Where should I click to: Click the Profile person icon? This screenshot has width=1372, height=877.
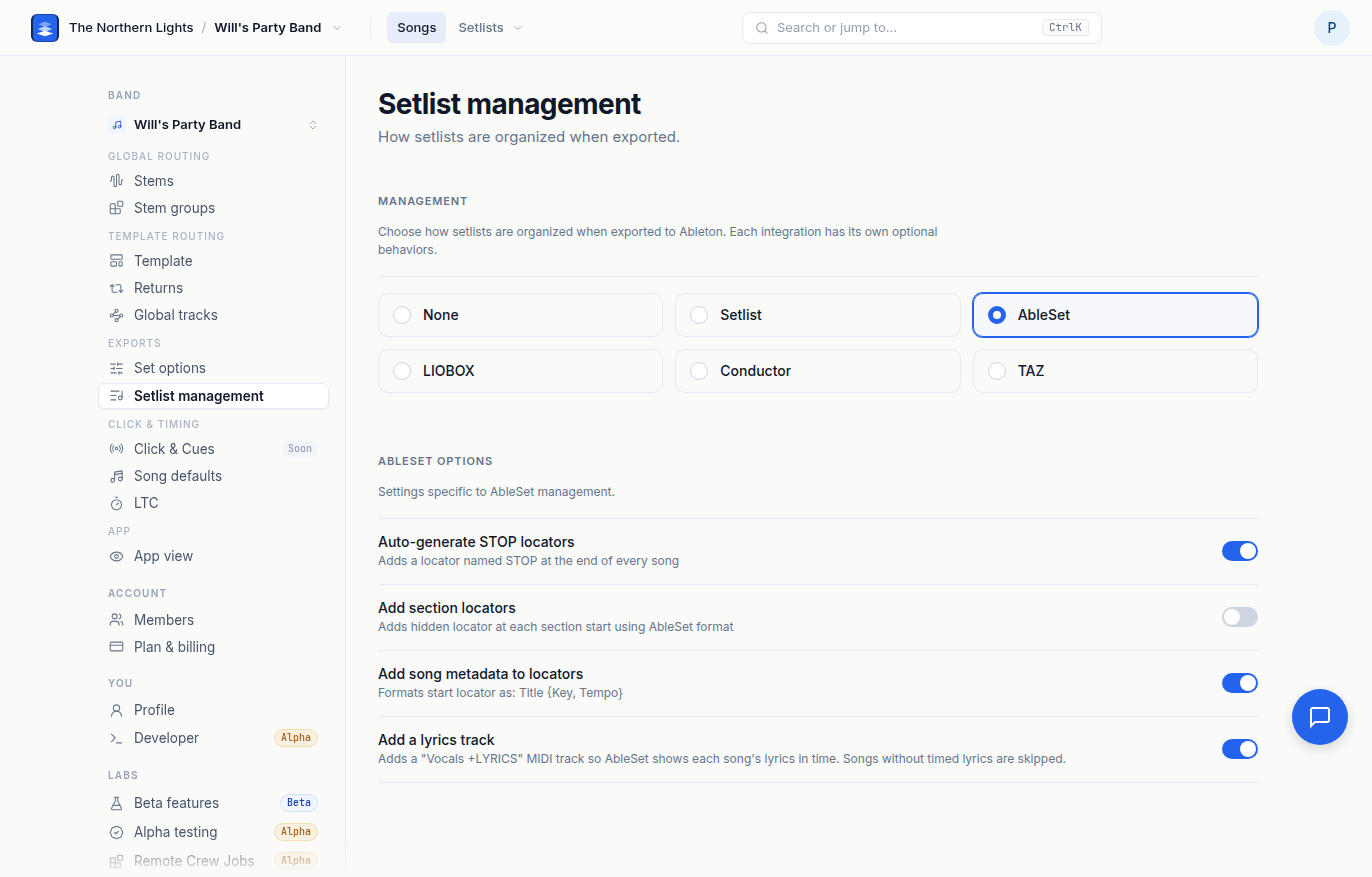(x=116, y=710)
